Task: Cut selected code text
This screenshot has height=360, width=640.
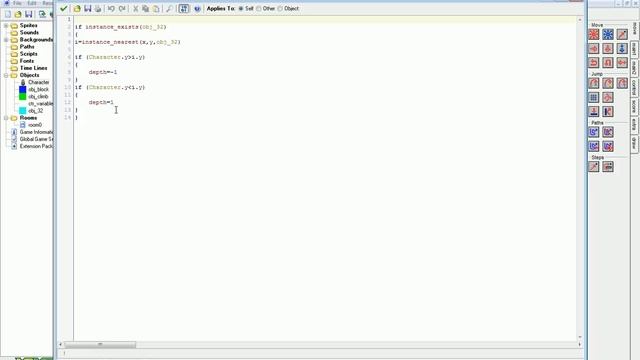Action: (136, 9)
